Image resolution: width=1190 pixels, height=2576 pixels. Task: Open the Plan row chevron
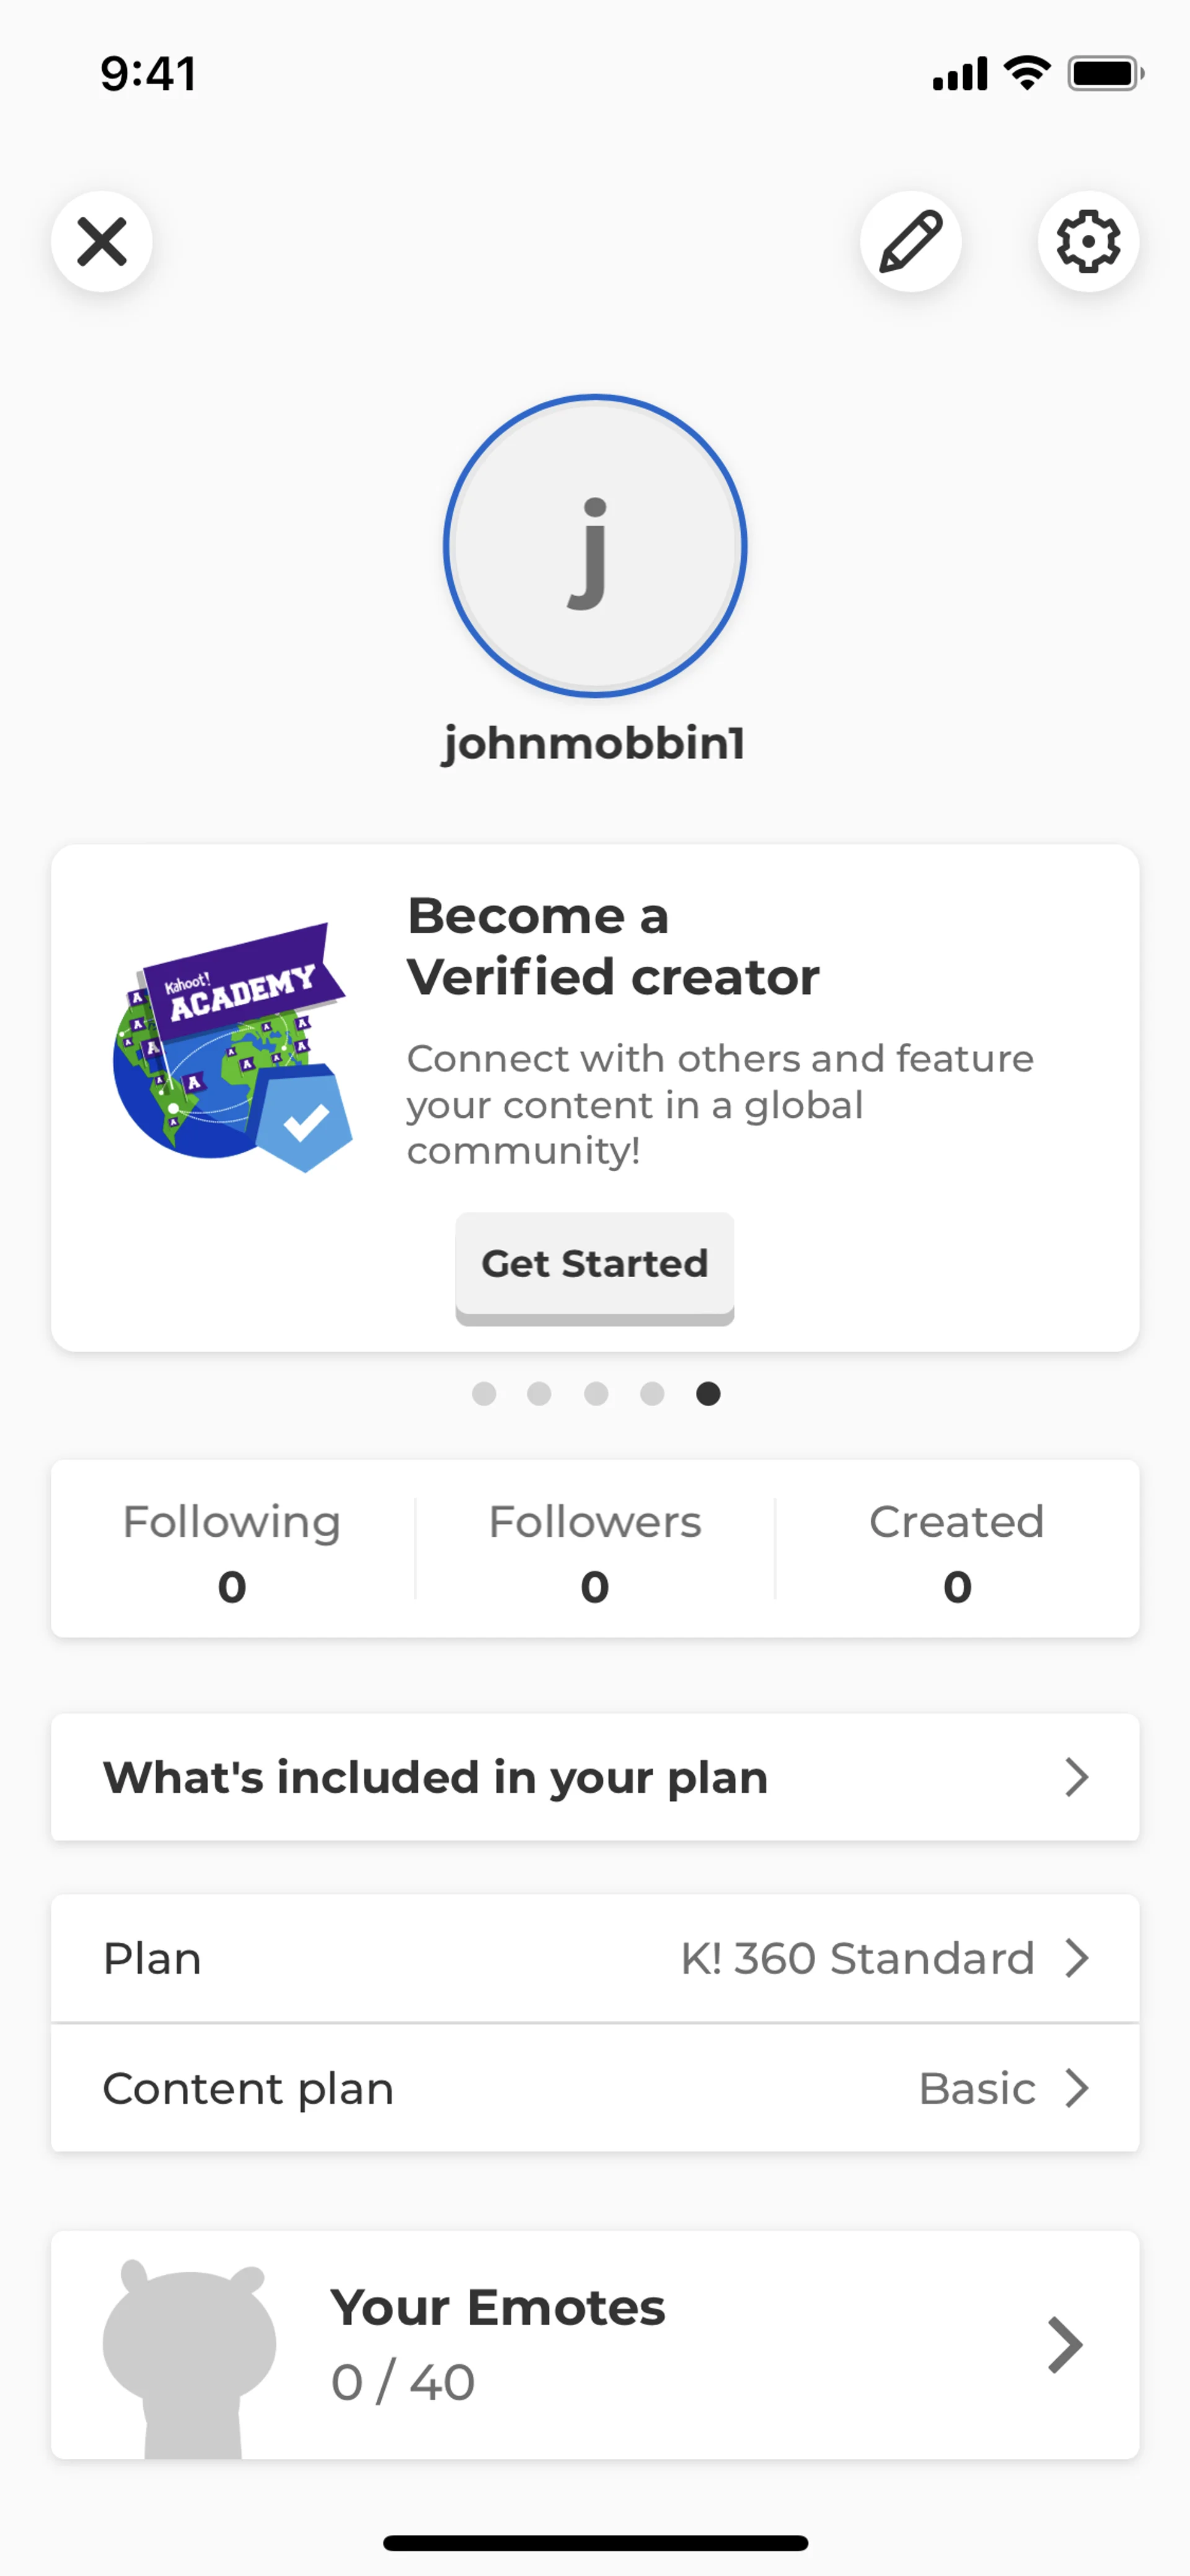(x=1076, y=1959)
